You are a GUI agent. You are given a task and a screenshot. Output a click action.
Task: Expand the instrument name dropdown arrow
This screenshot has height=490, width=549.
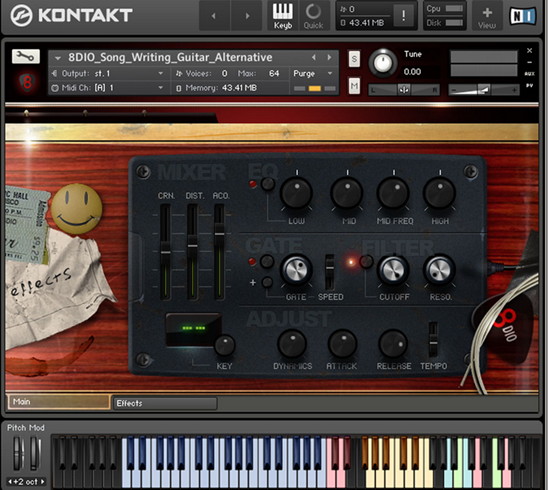pyautogui.click(x=58, y=58)
